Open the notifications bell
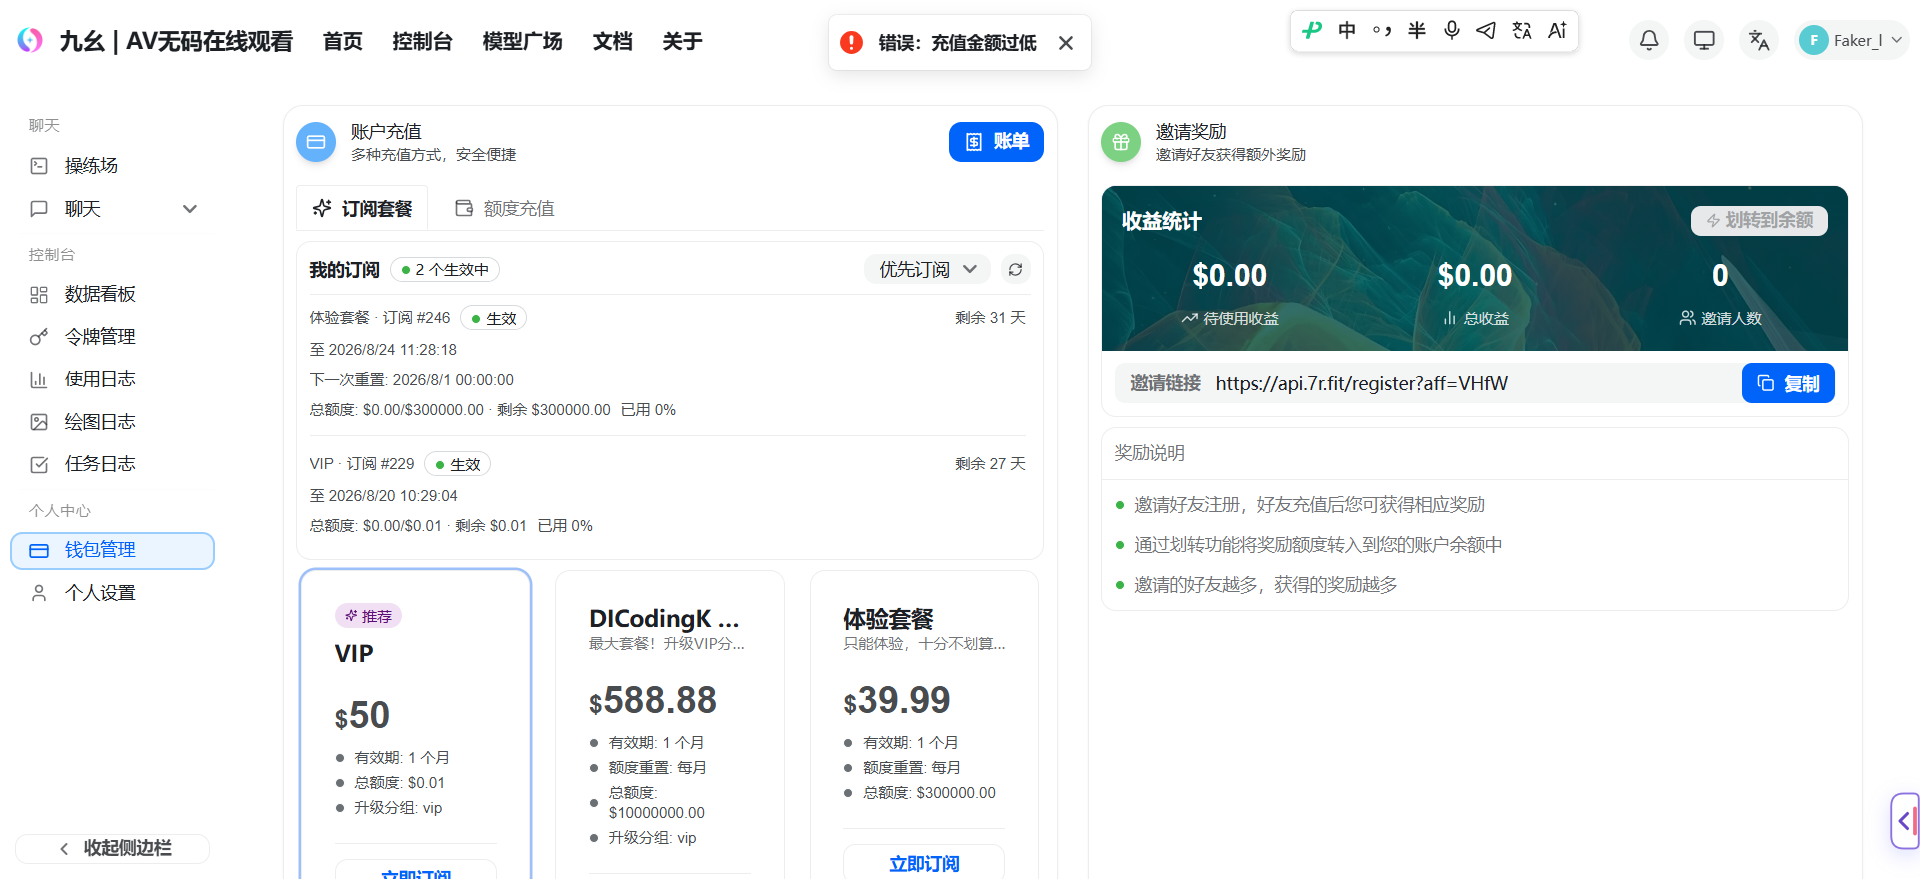This screenshot has height=879, width=1920. tap(1649, 40)
